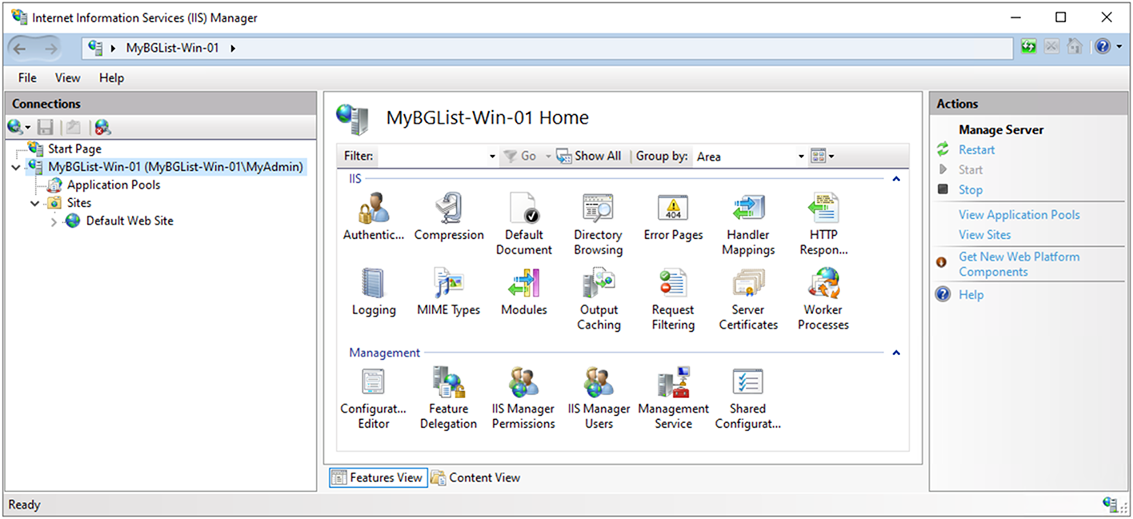The width and height of the screenshot is (1133, 519).
Task: Select Default Web Site in the tree
Action: 129,221
